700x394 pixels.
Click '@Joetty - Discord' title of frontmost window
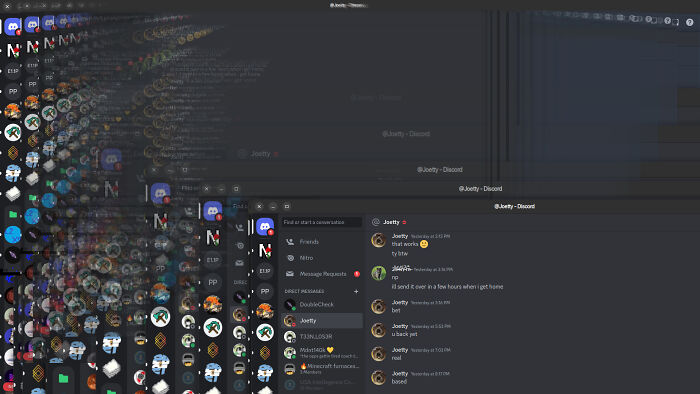[x=514, y=206]
